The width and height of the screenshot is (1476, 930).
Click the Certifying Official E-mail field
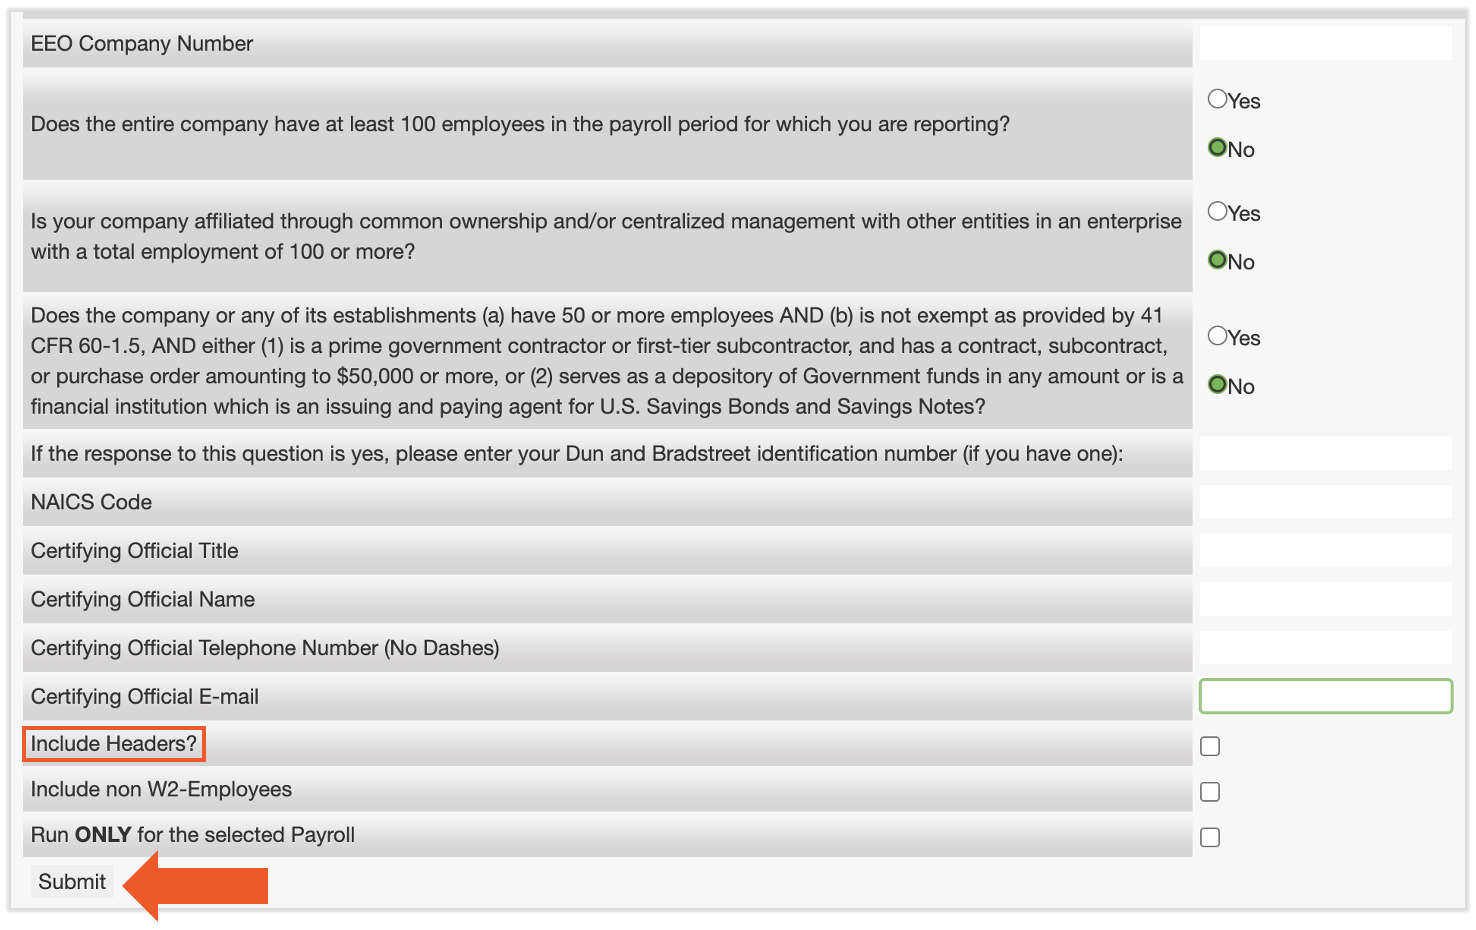(x=1325, y=696)
